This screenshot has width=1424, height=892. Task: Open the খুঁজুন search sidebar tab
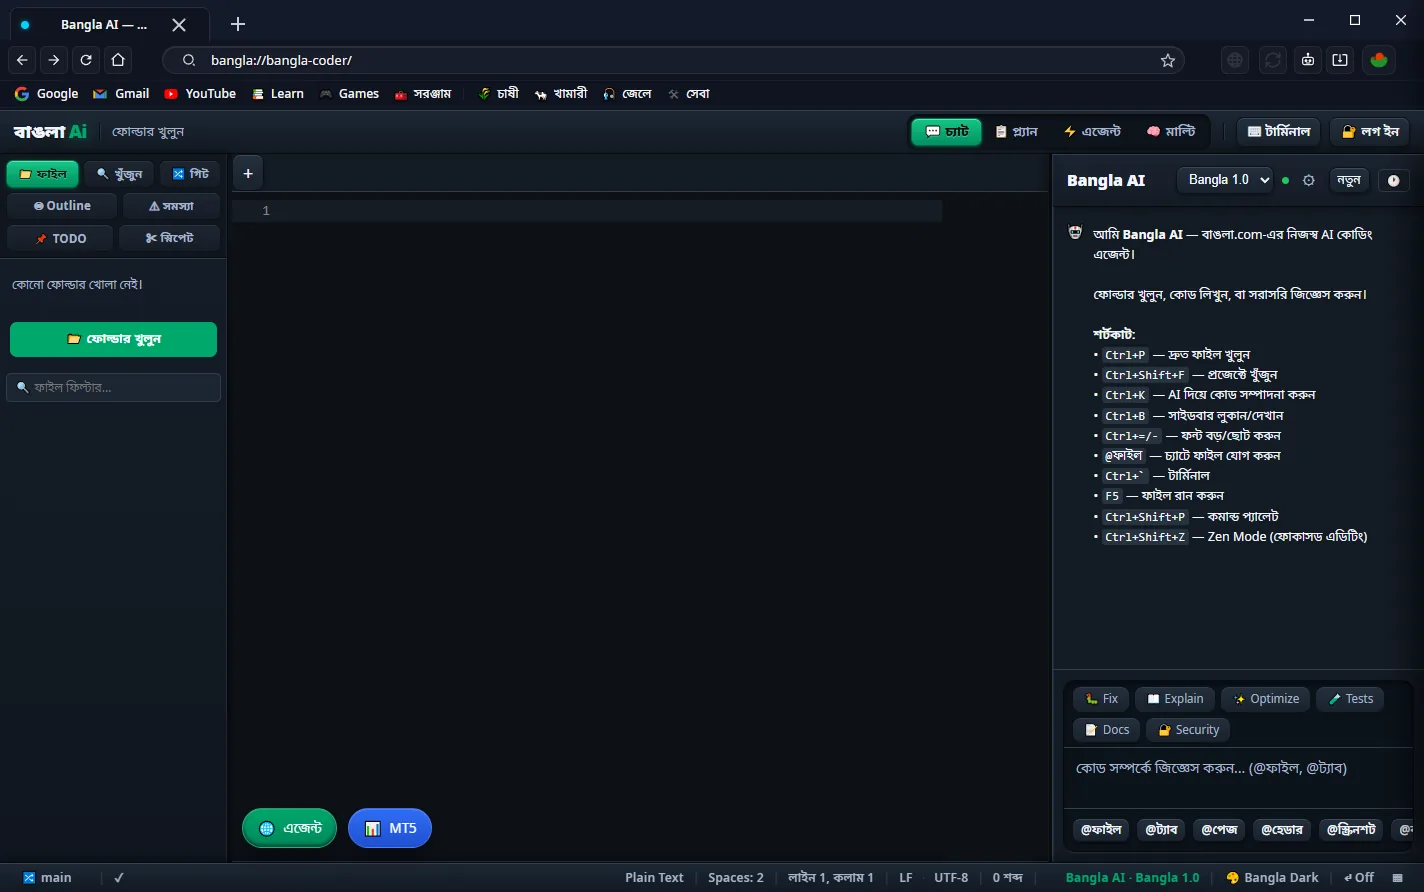(119, 174)
